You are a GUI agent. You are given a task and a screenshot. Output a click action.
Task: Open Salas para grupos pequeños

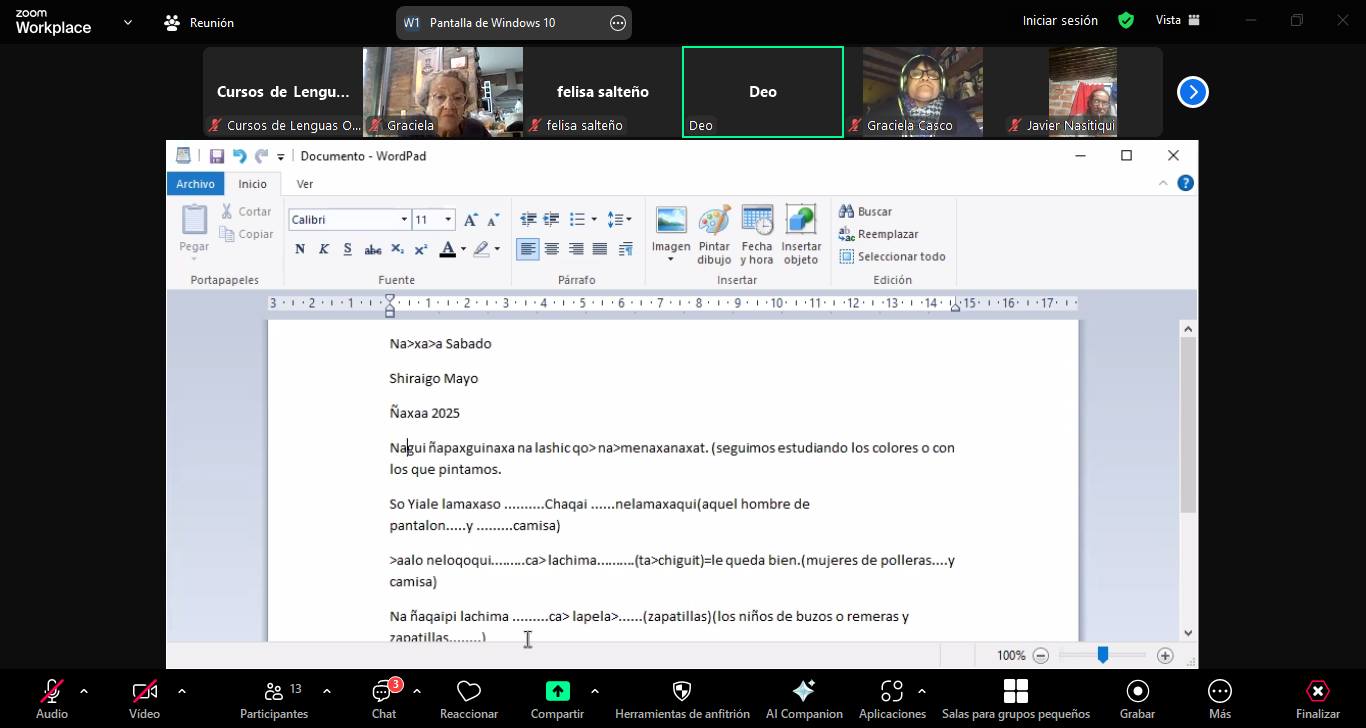pos(1015,692)
